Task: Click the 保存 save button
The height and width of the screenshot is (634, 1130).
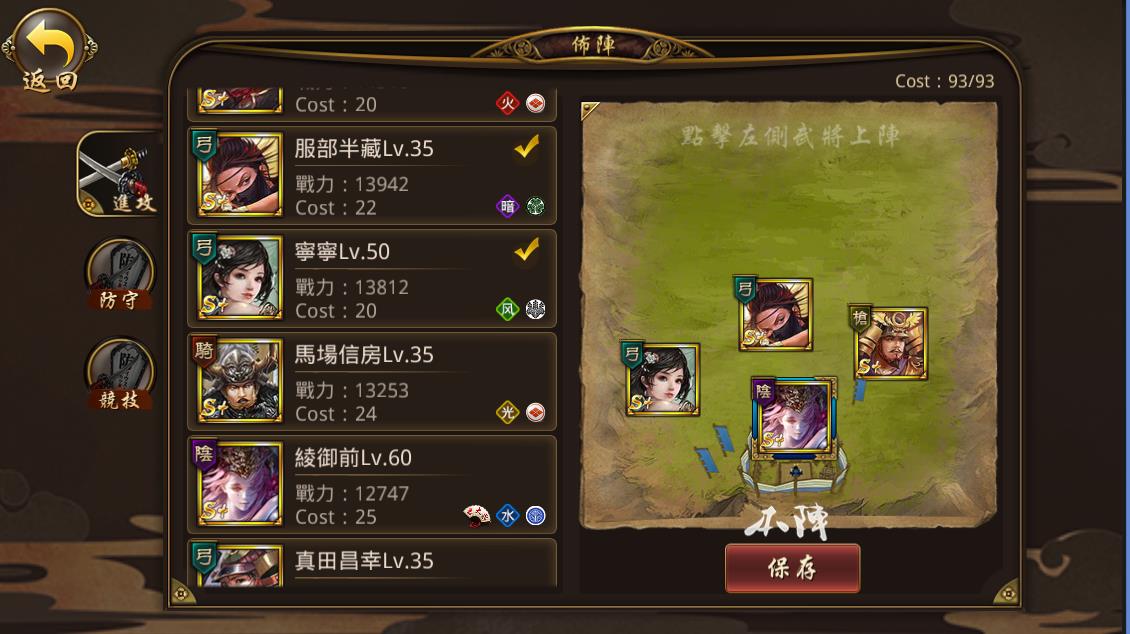Action: [792, 568]
